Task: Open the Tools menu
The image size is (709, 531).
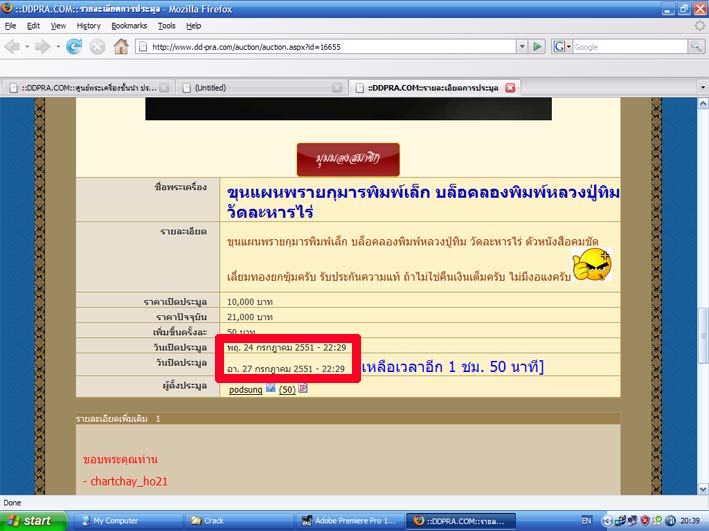Action: (167, 25)
